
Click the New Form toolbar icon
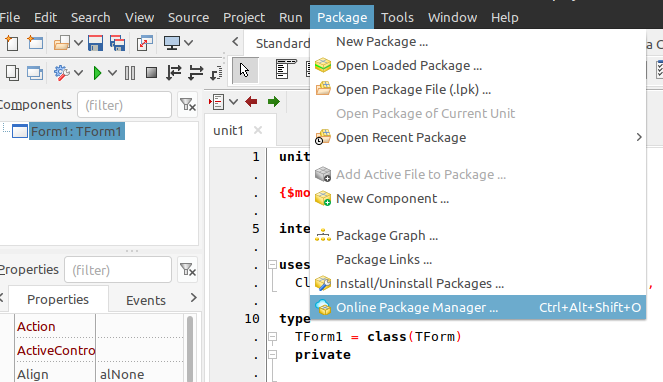(x=35, y=43)
